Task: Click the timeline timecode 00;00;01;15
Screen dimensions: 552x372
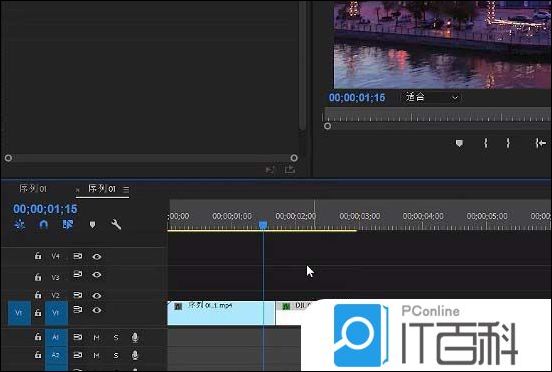Action: pyautogui.click(x=45, y=209)
